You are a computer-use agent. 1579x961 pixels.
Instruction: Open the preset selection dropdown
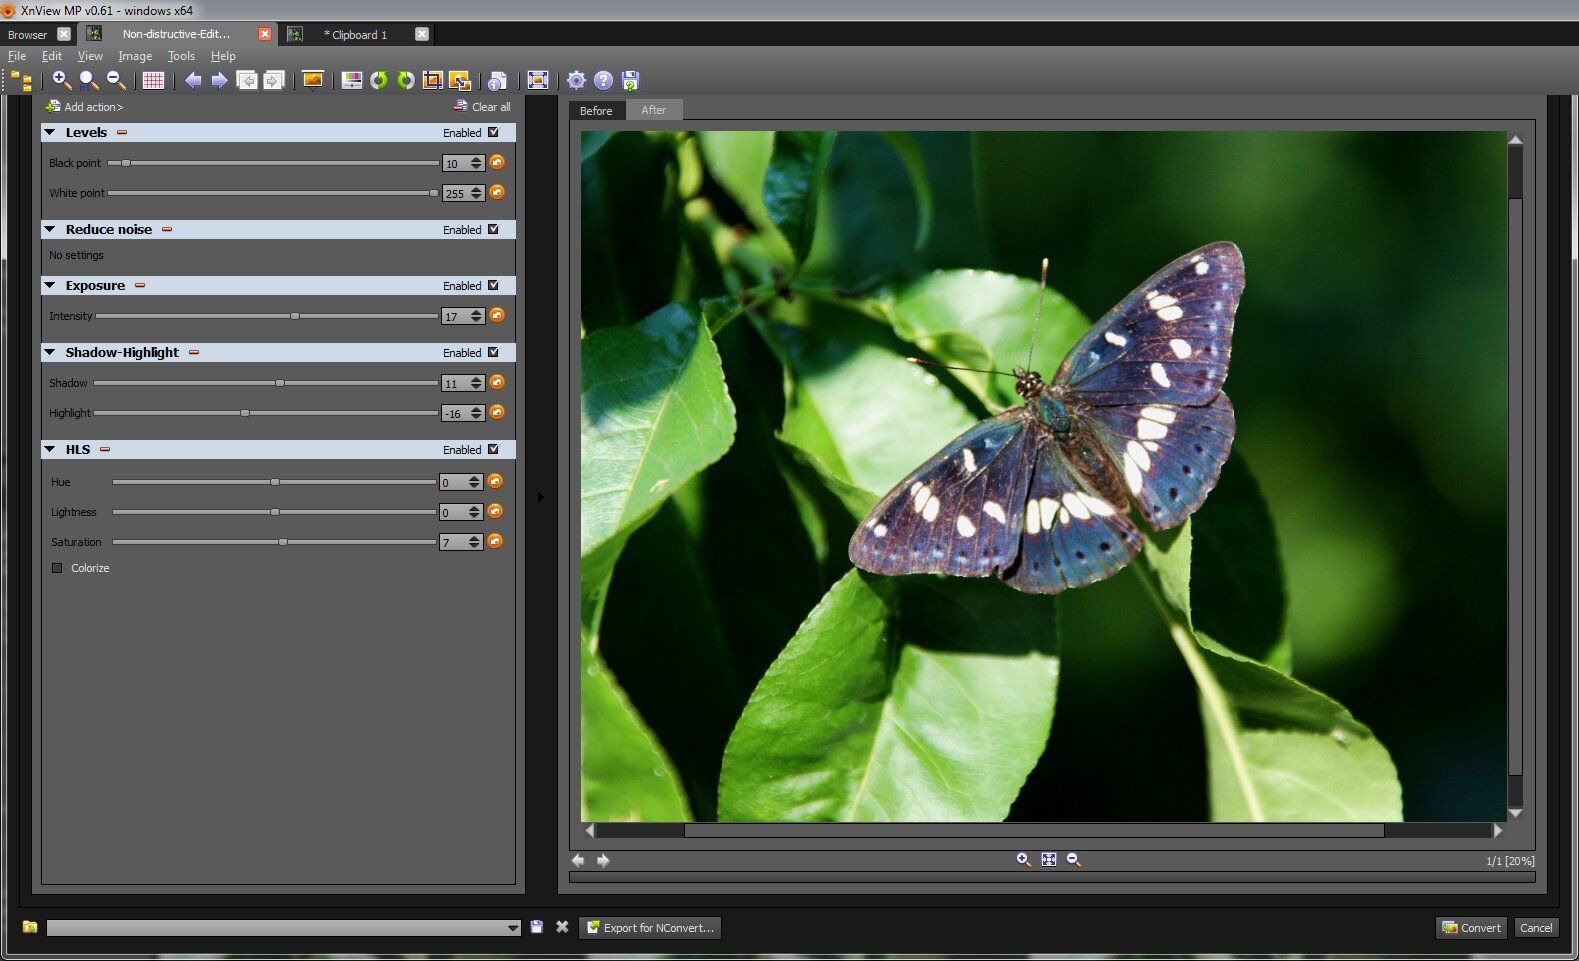pyautogui.click(x=284, y=928)
